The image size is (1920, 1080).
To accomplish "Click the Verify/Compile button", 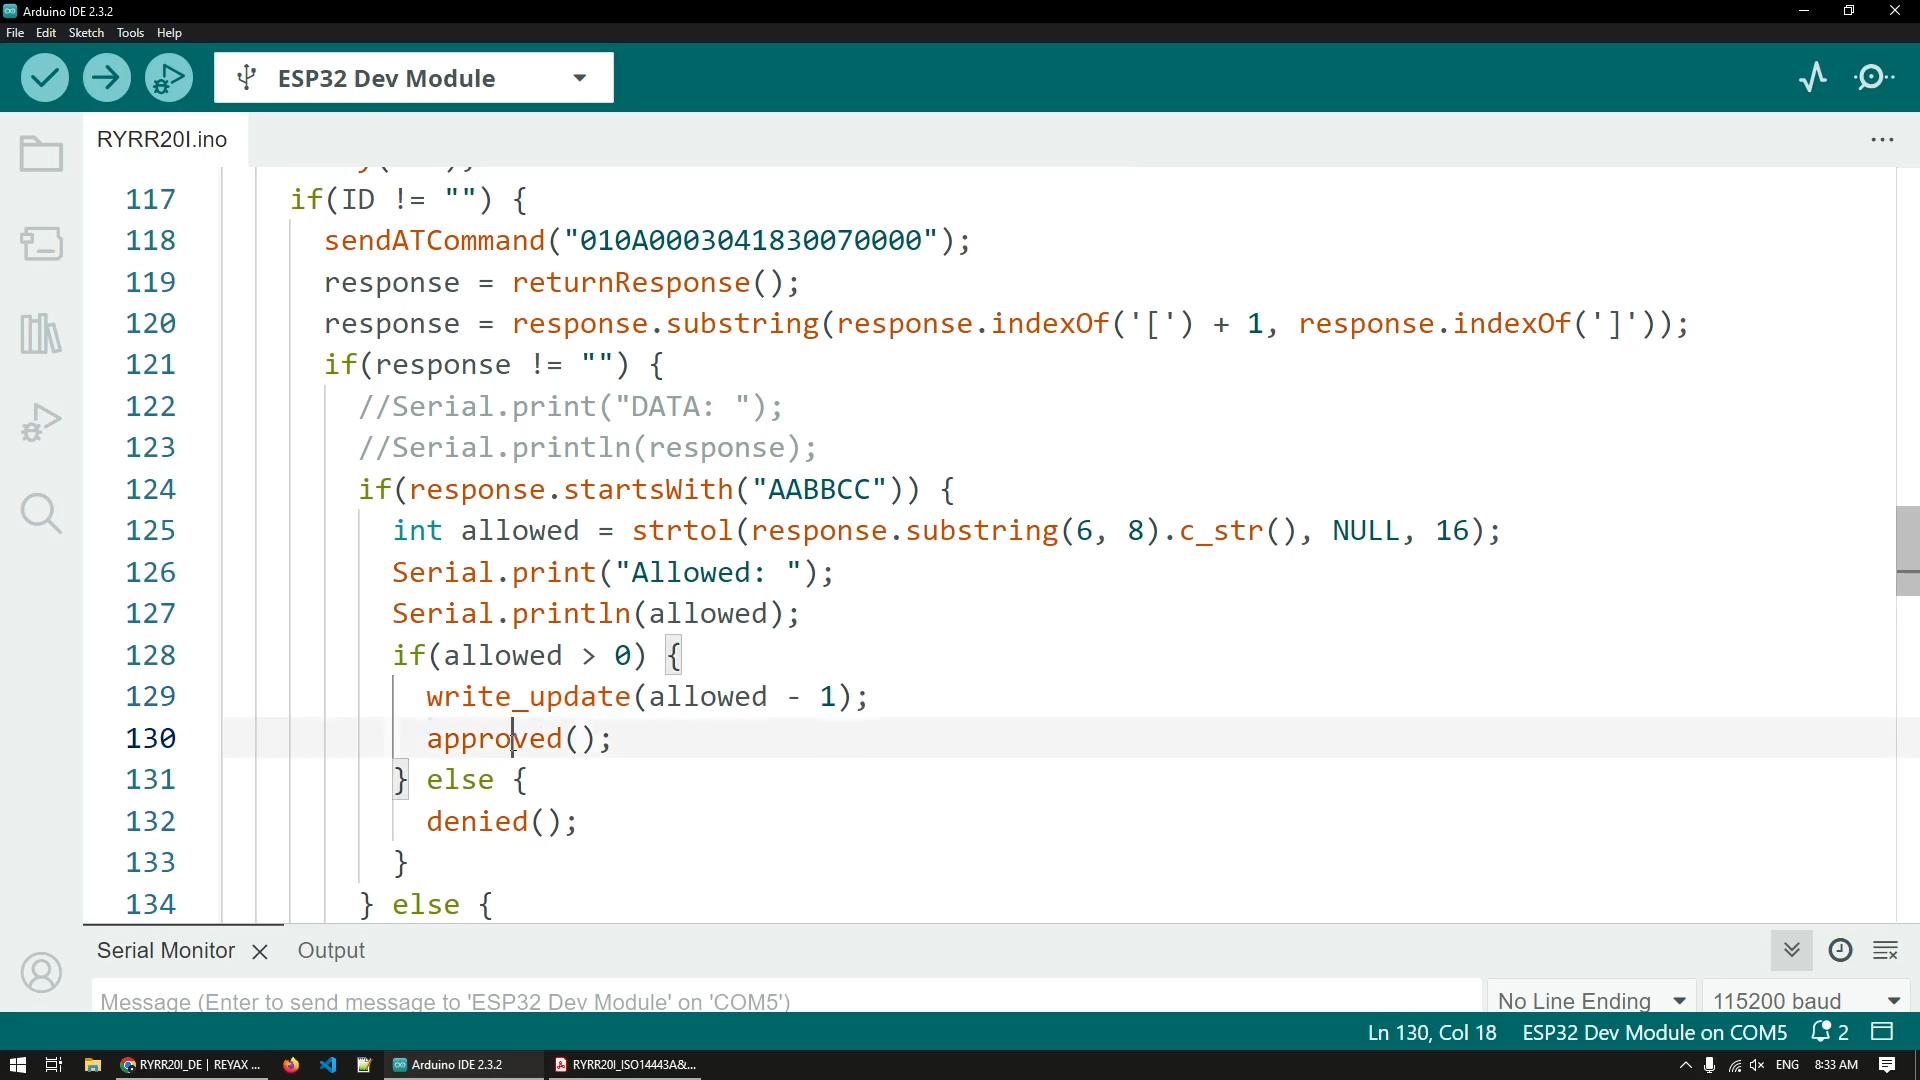I will point(46,78).
